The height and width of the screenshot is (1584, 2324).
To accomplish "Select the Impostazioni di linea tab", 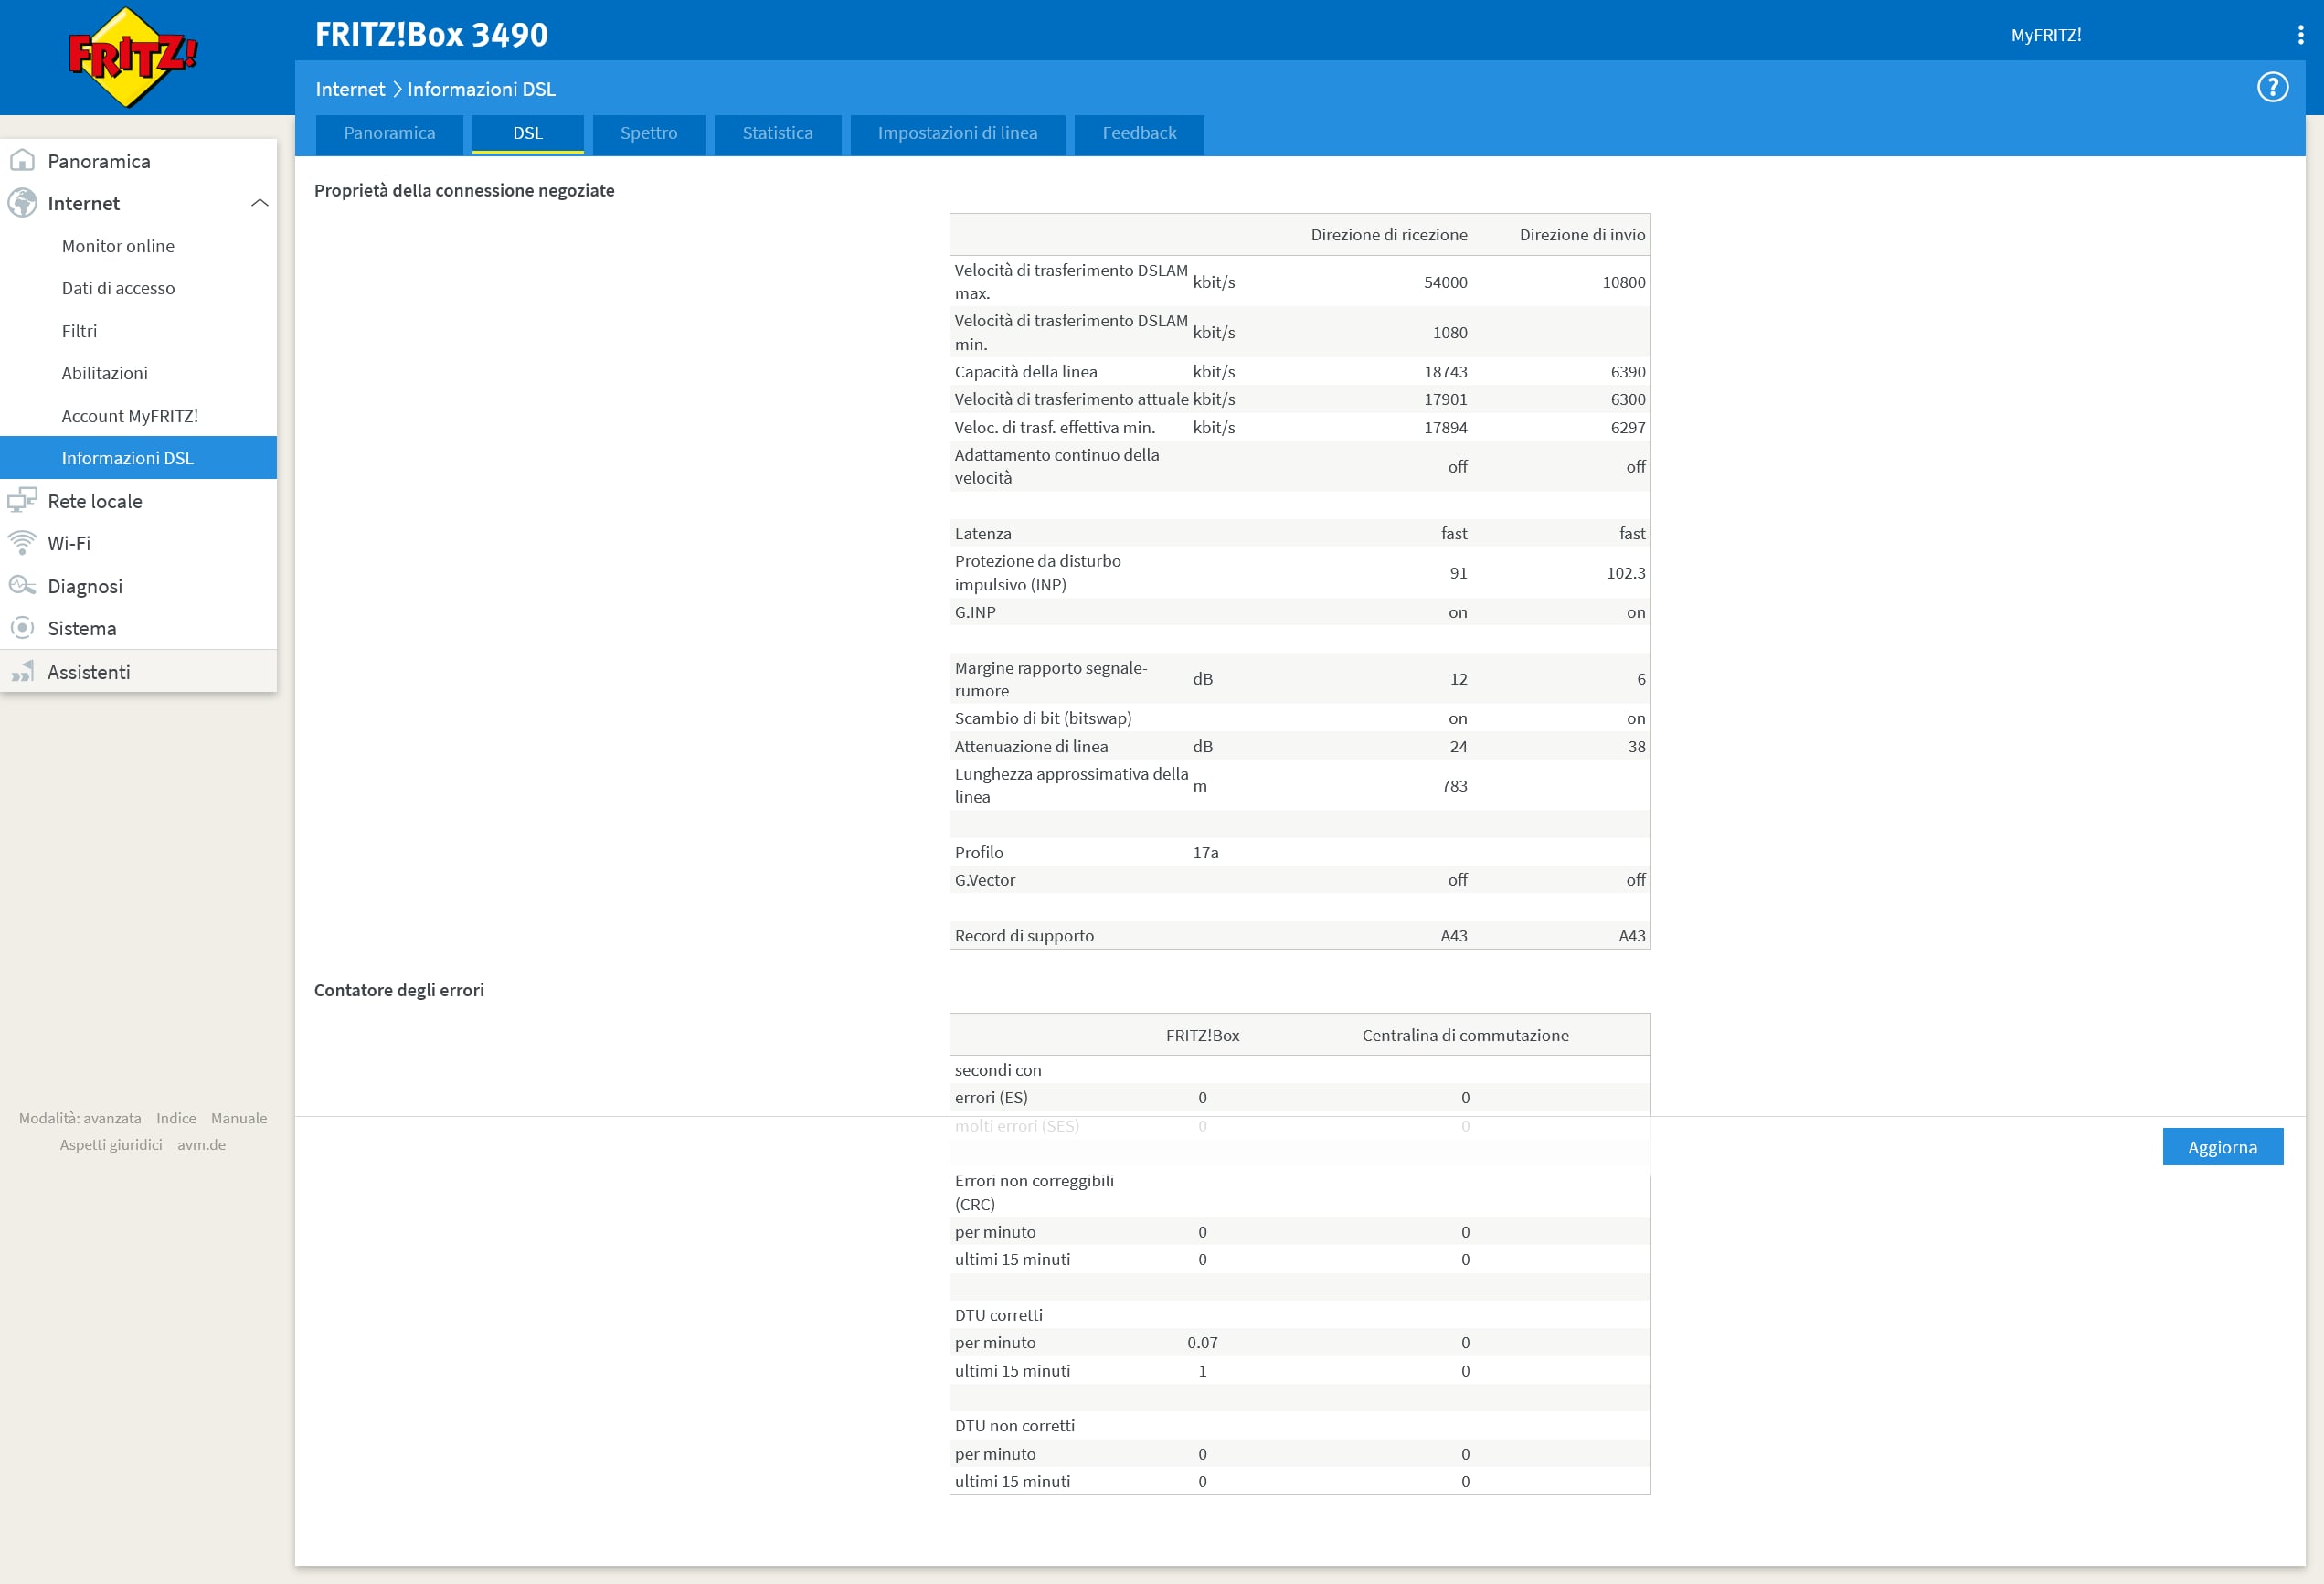I will (957, 133).
